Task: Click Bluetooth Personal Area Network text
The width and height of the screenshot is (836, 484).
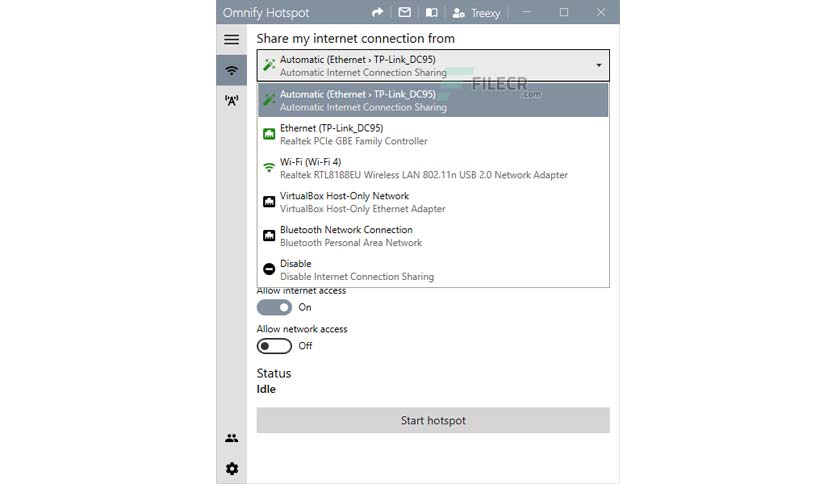Action: (x=351, y=243)
